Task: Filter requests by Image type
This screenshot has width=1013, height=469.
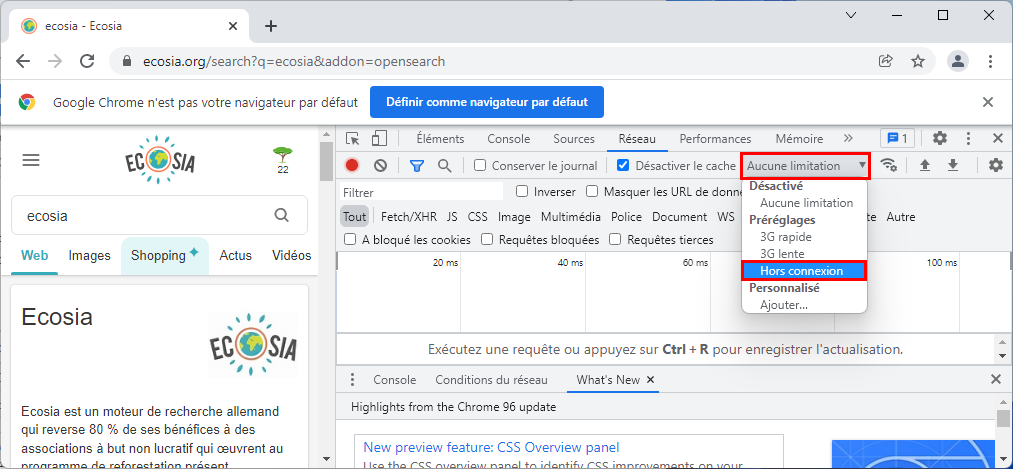Action: tap(514, 217)
